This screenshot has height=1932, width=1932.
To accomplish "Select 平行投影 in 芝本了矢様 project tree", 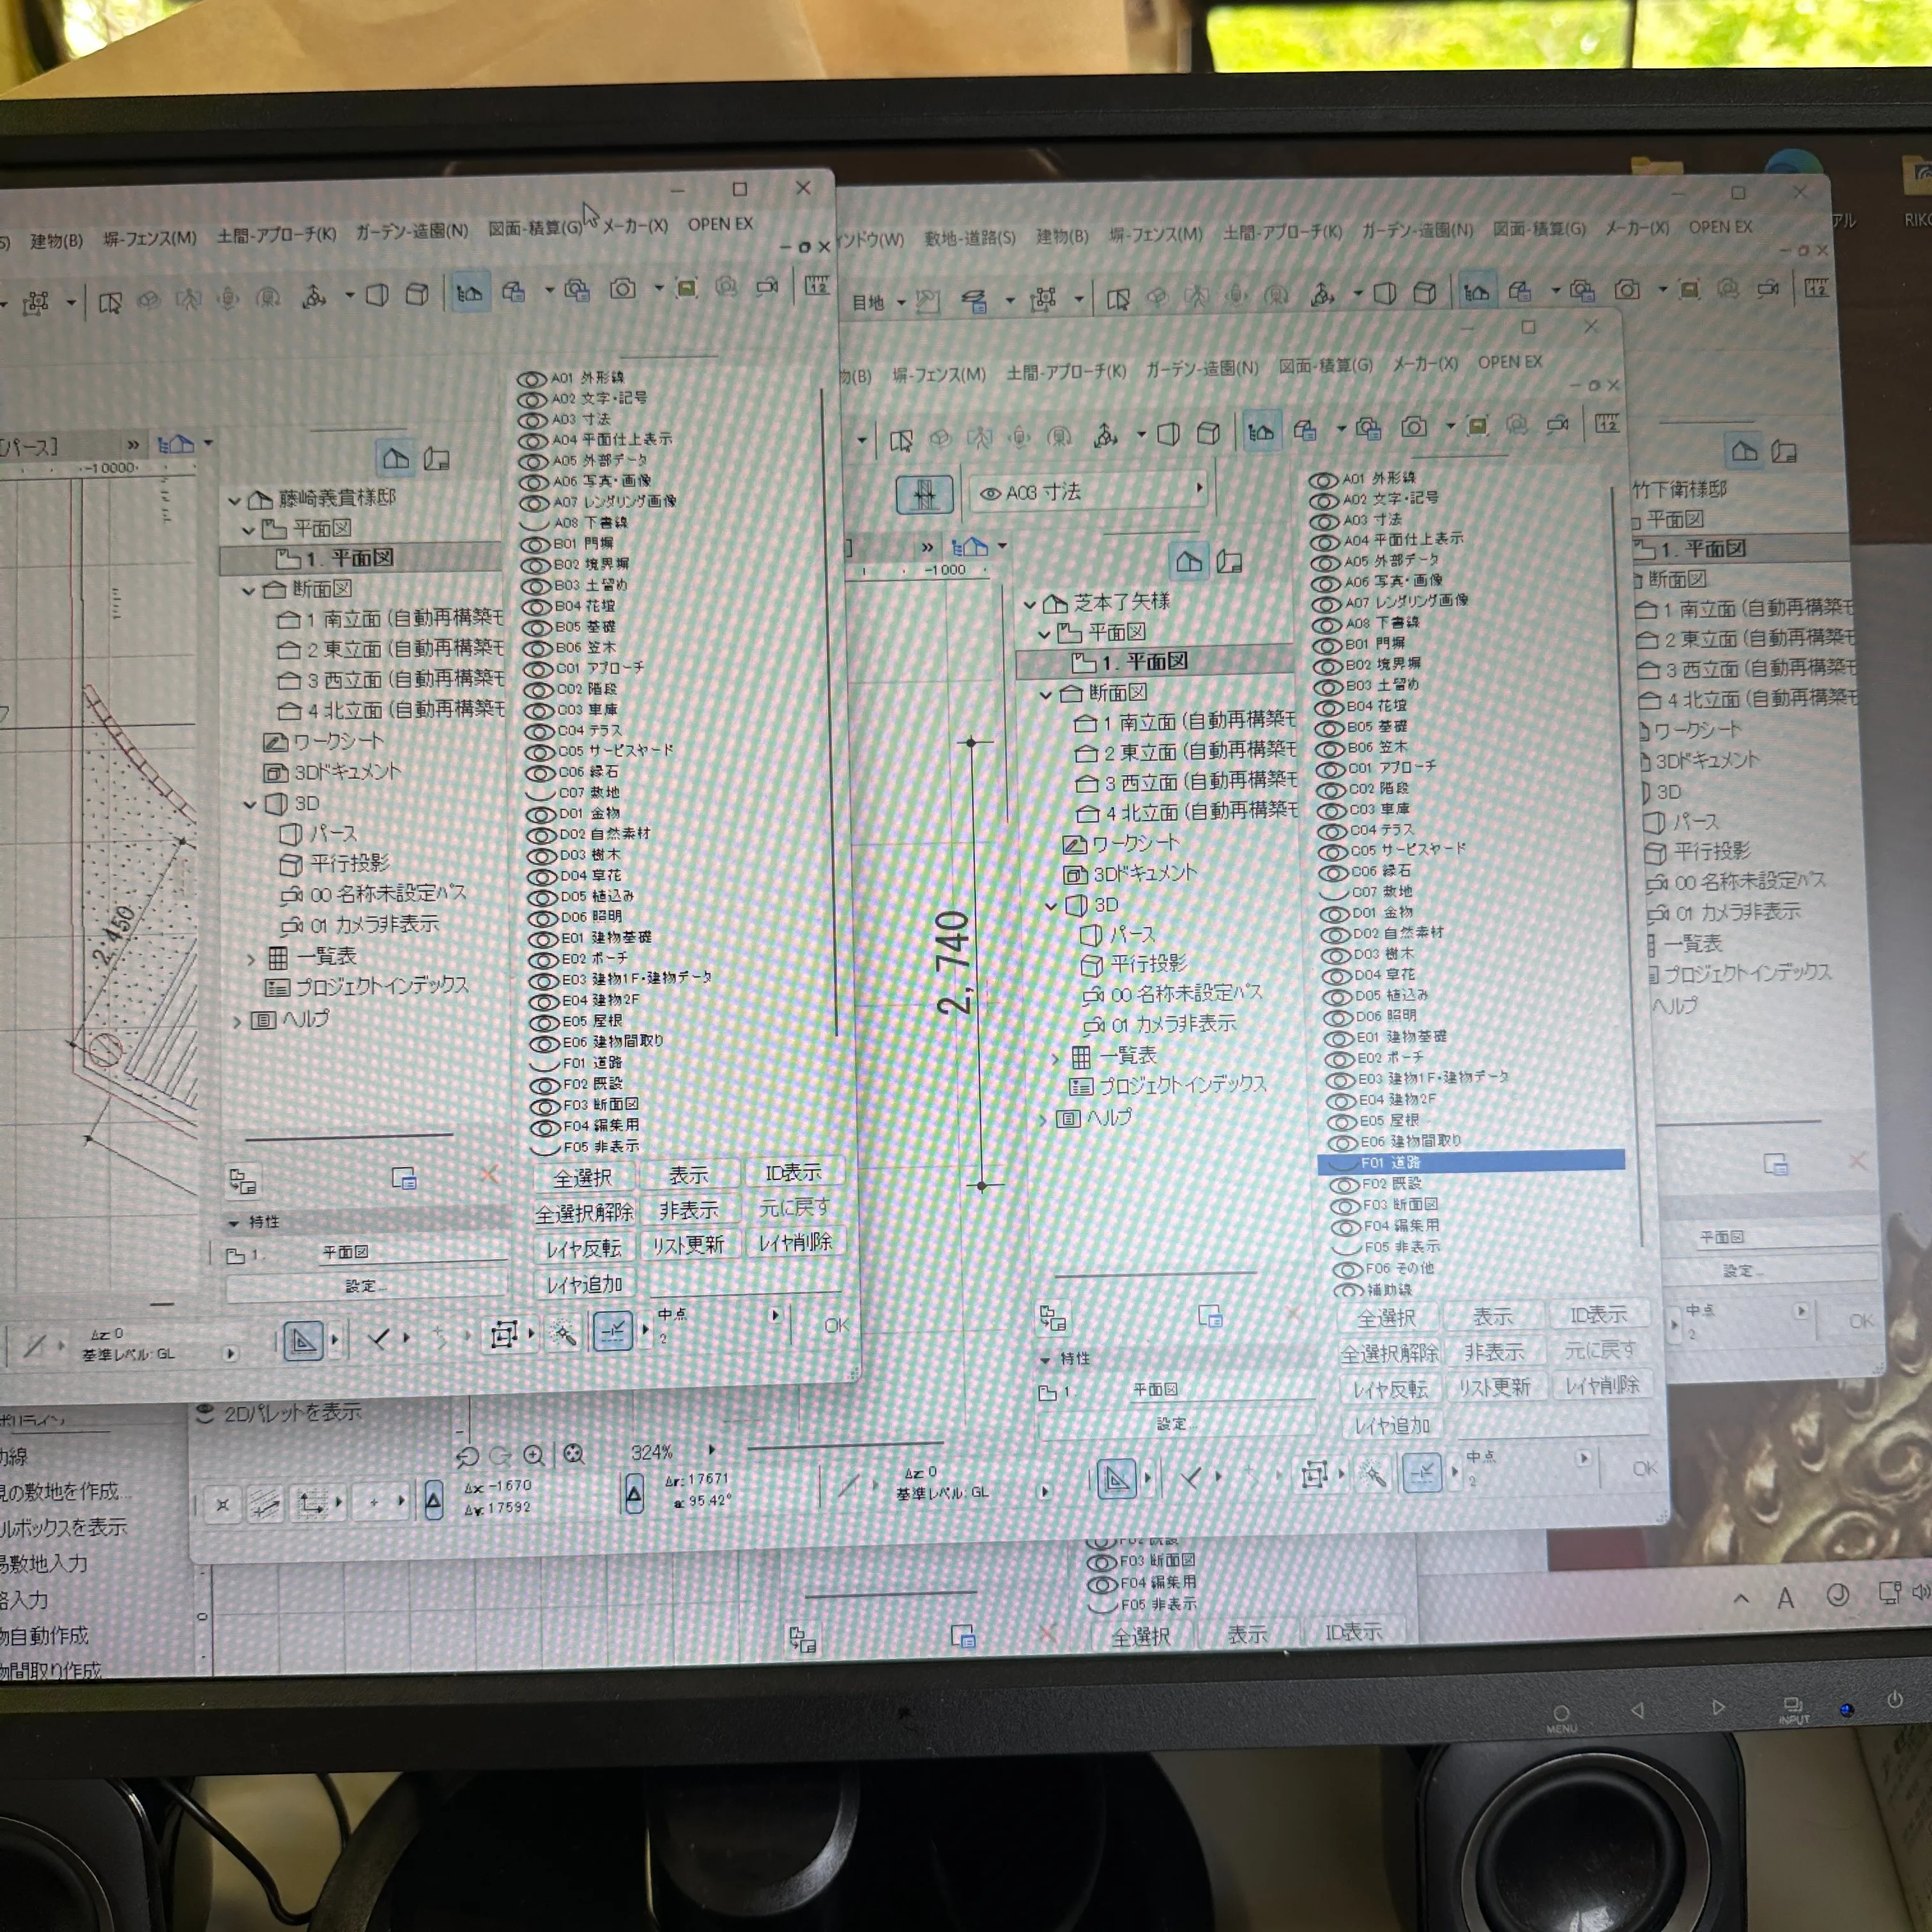I will 1149,964.
